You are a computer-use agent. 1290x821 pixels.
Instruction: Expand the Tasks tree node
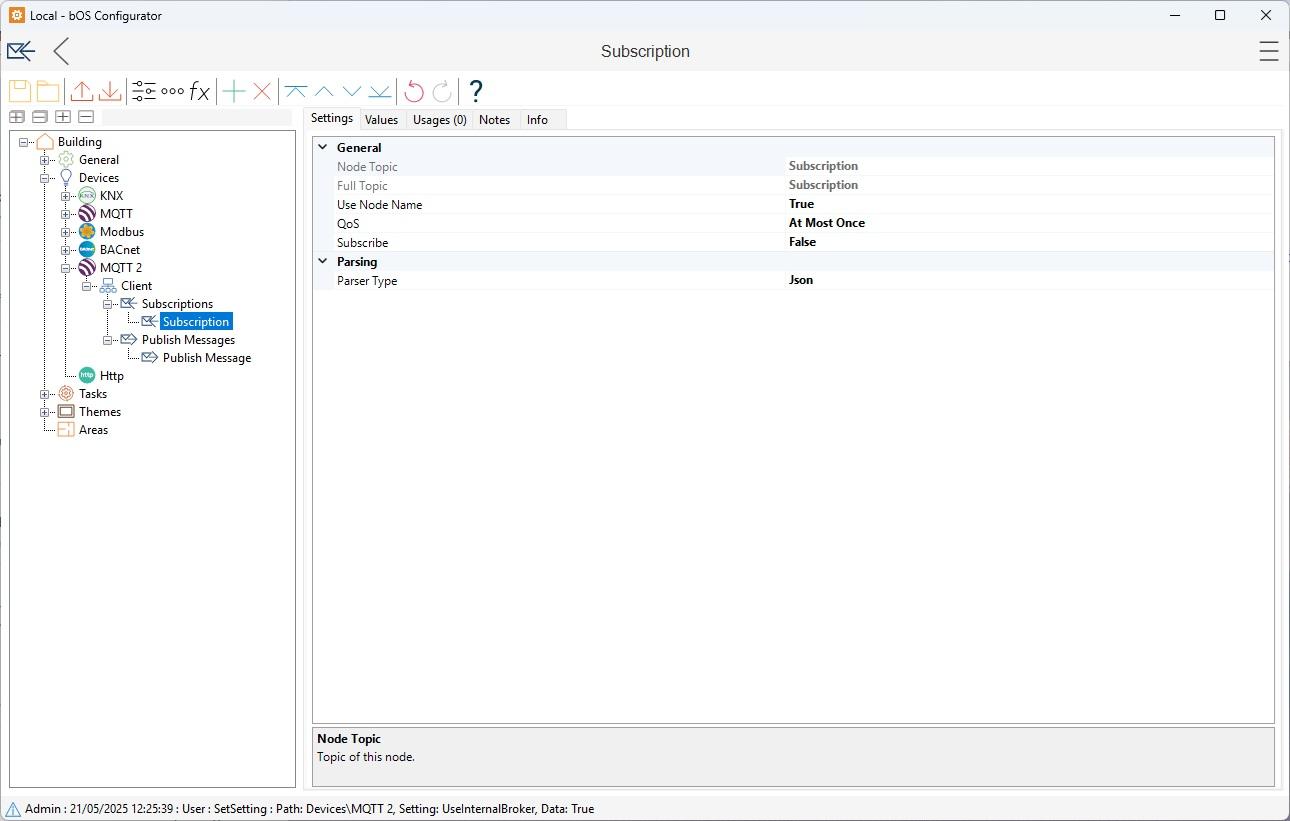[45, 394]
